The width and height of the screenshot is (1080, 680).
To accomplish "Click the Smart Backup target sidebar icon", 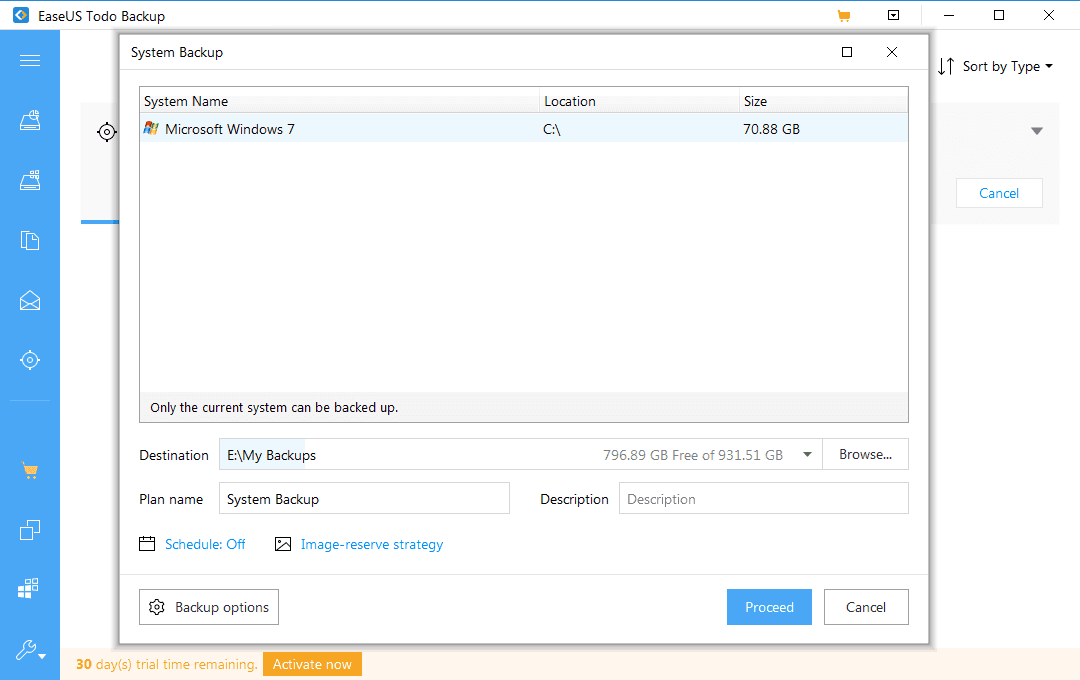I will tap(30, 360).
